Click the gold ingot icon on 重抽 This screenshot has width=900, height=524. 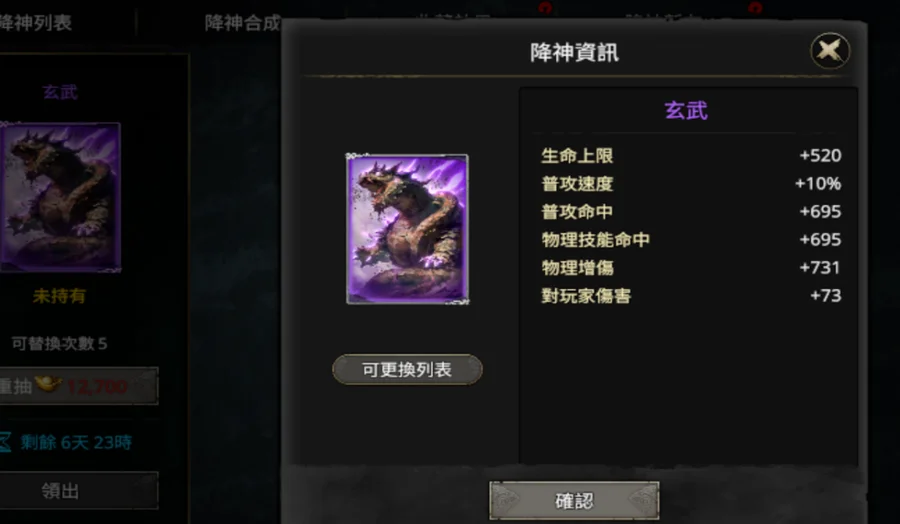tap(48, 384)
